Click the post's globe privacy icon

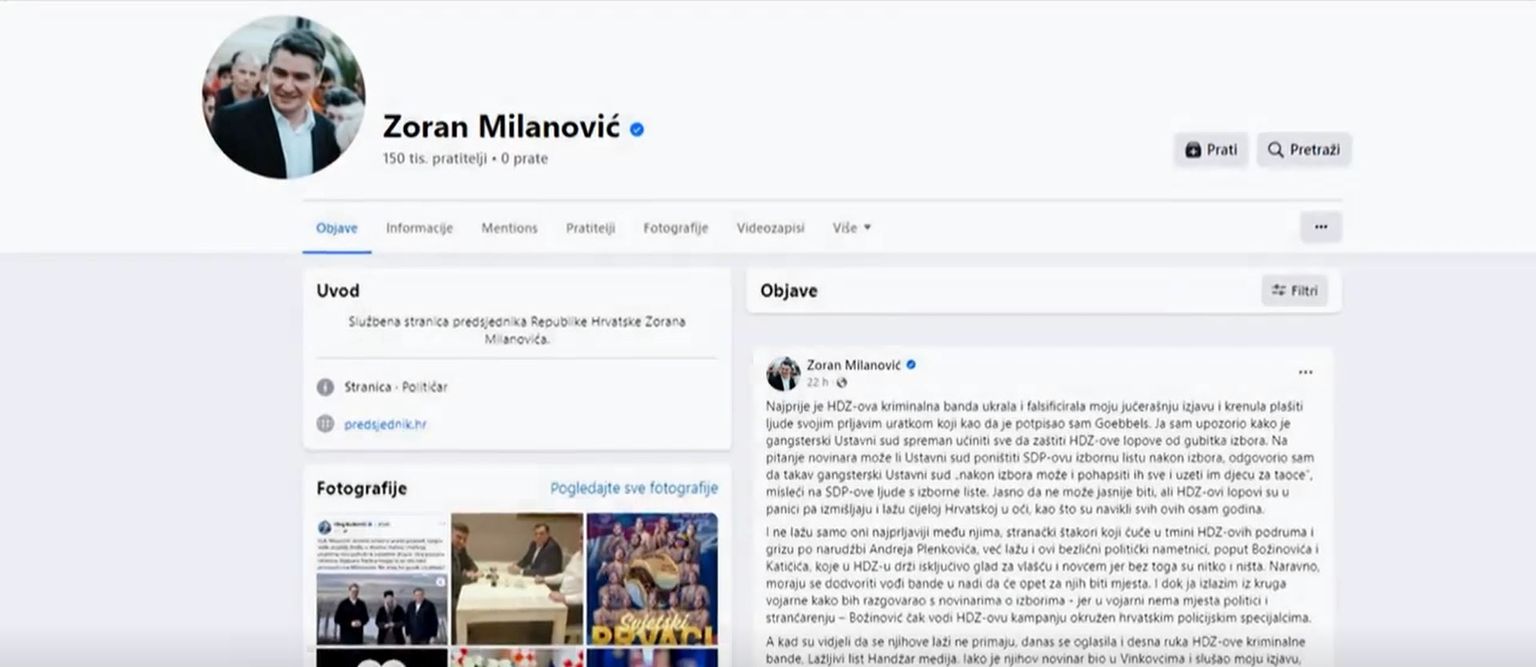coord(841,383)
